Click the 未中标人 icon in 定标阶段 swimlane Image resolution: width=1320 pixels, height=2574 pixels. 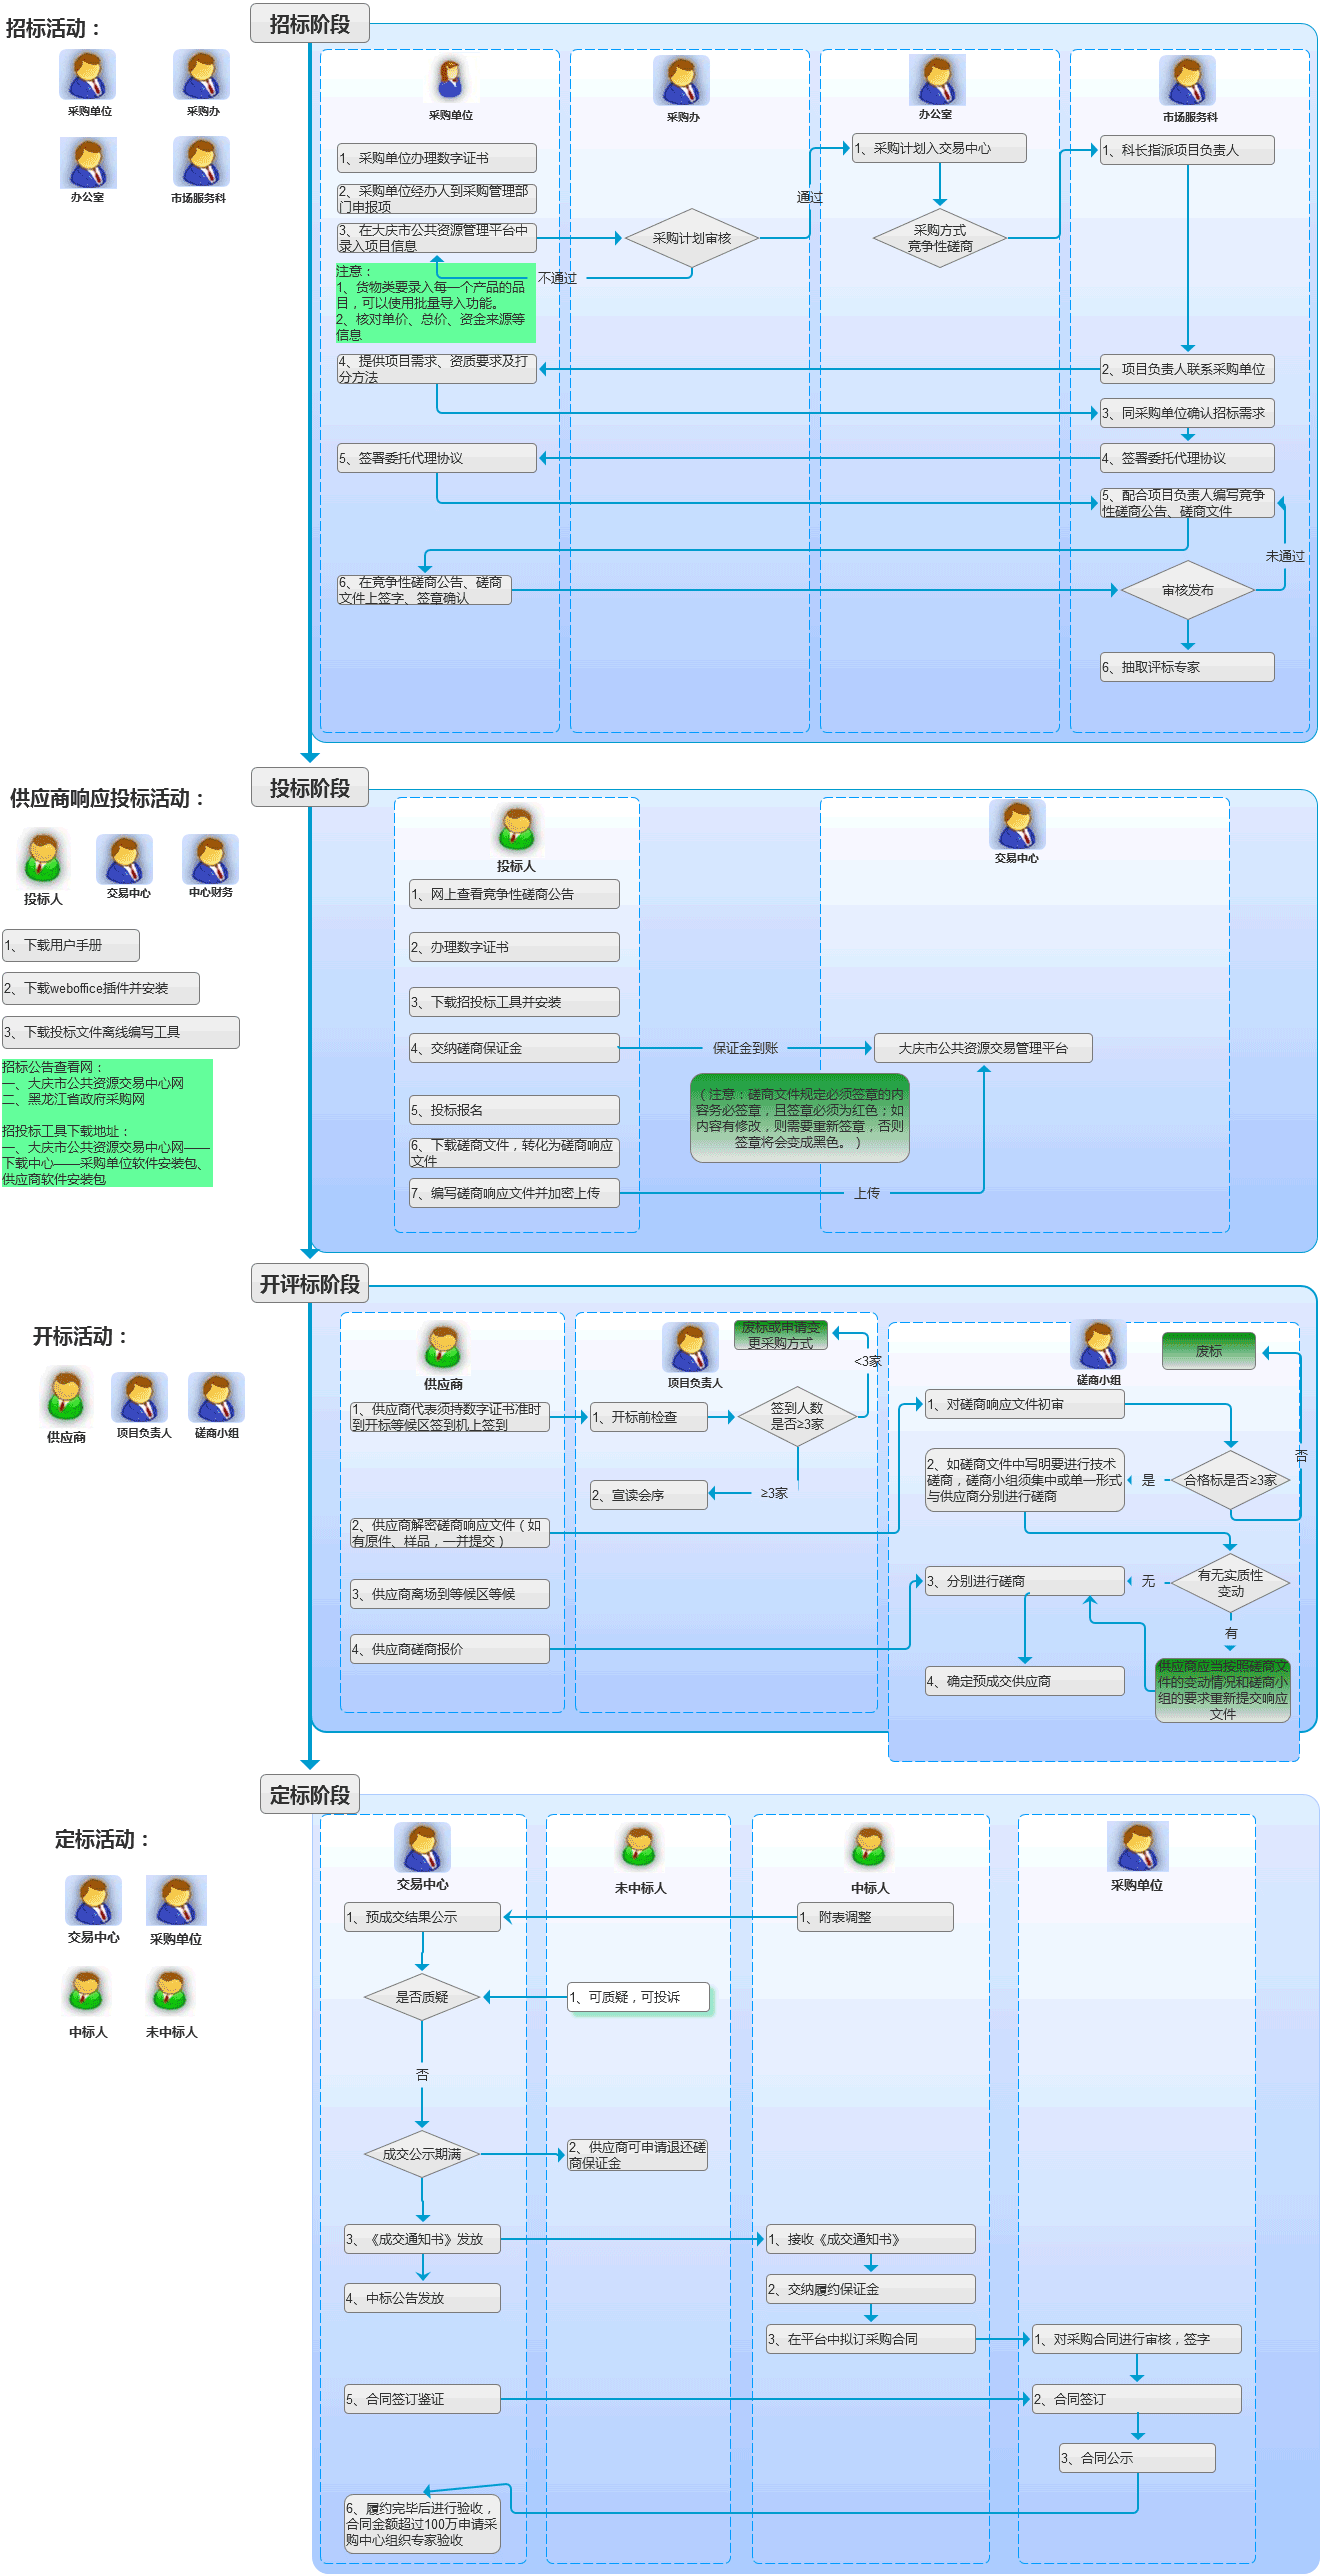point(639,1848)
